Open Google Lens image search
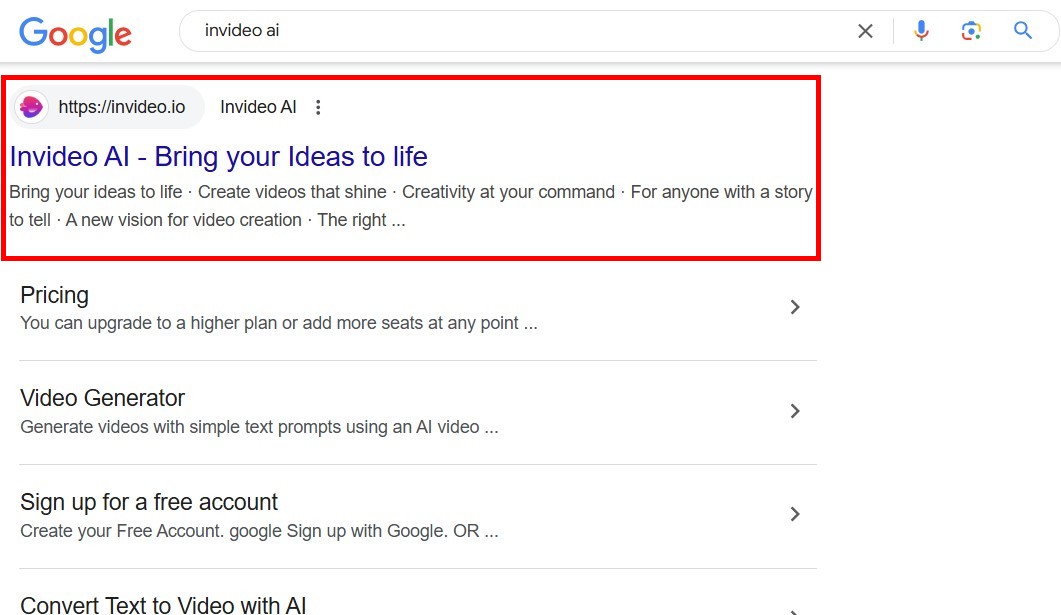 (971, 31)
